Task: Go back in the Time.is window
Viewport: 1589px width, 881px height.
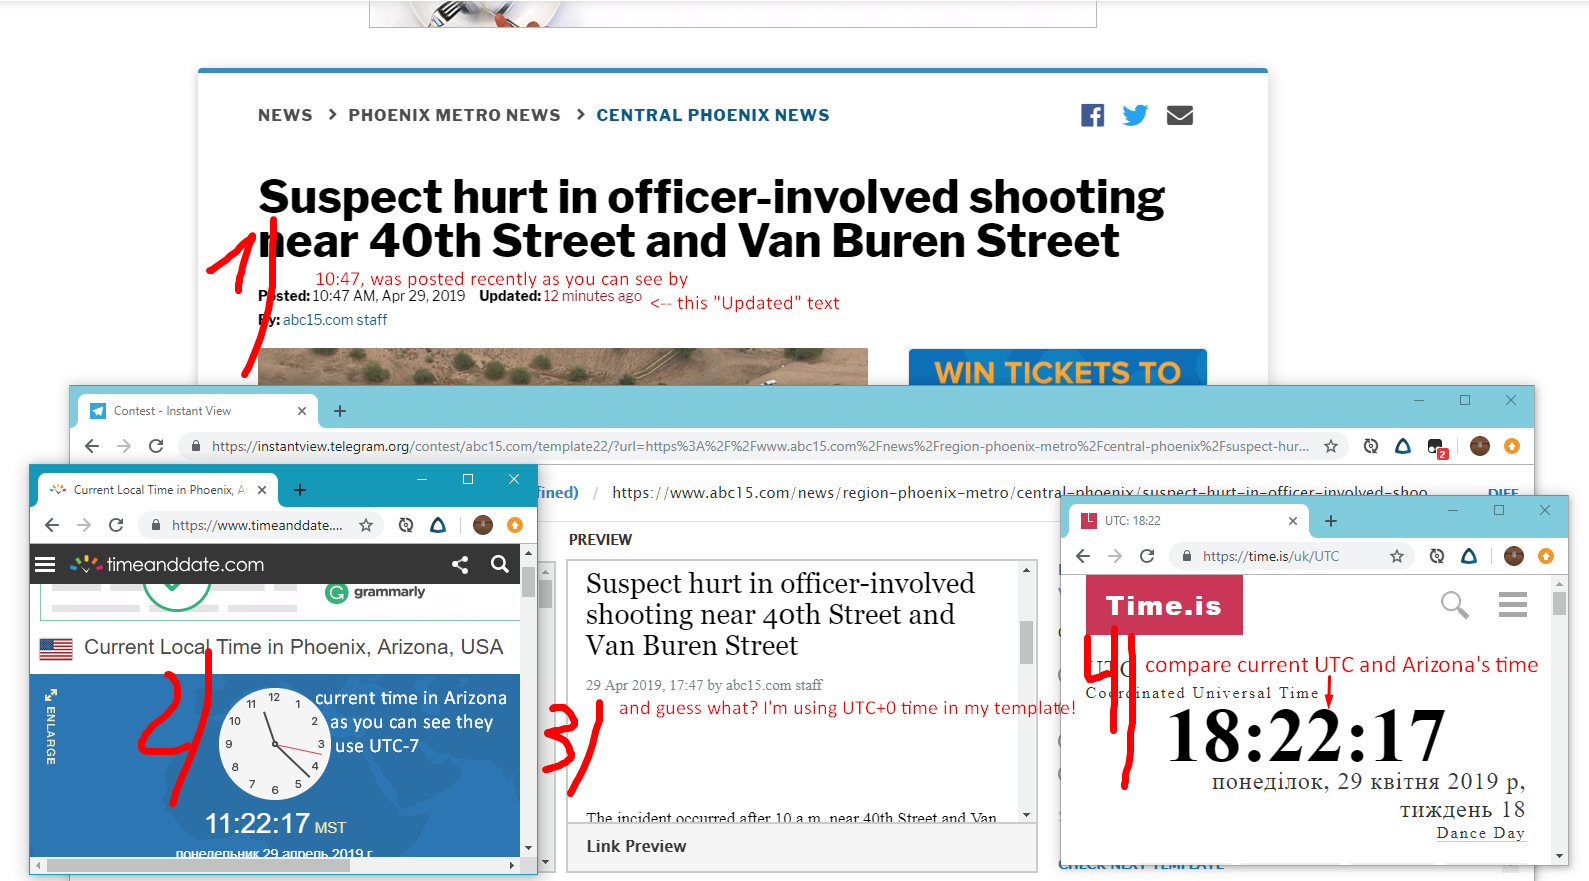Action: [x=1083, y=556]
